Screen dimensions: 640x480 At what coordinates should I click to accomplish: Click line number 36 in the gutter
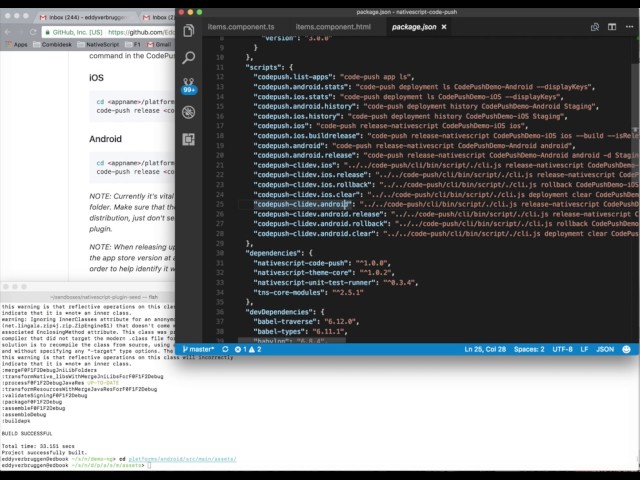[220, 312]
